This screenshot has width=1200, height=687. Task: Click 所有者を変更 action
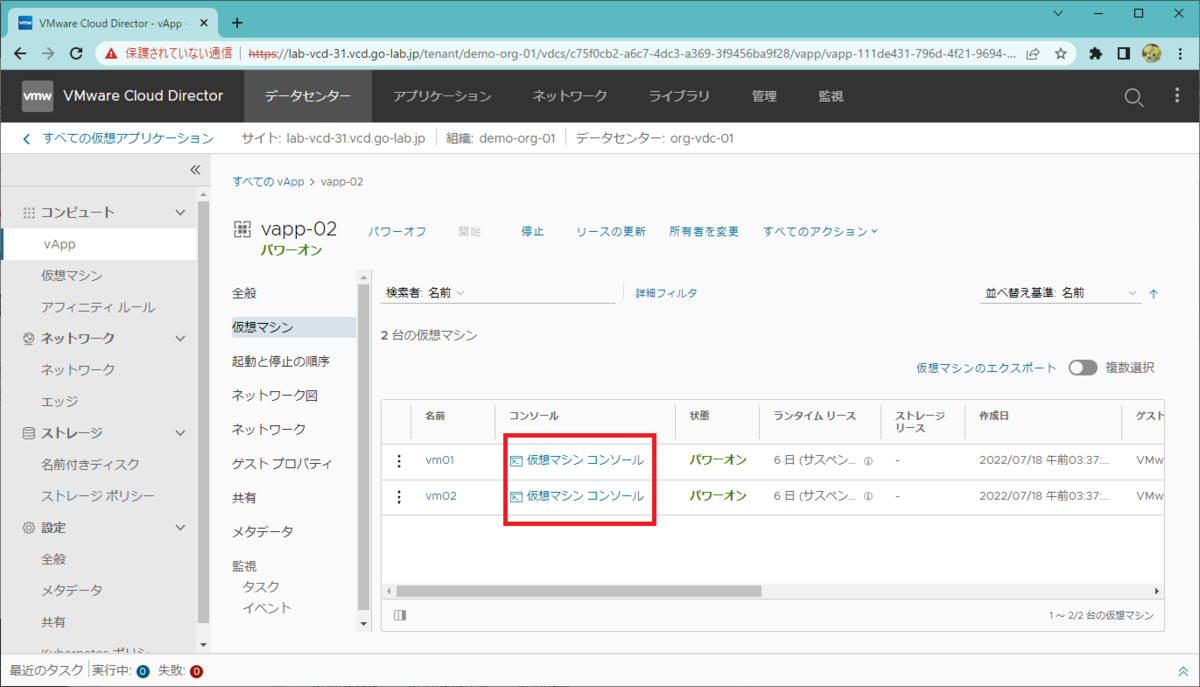coord(704,231)
